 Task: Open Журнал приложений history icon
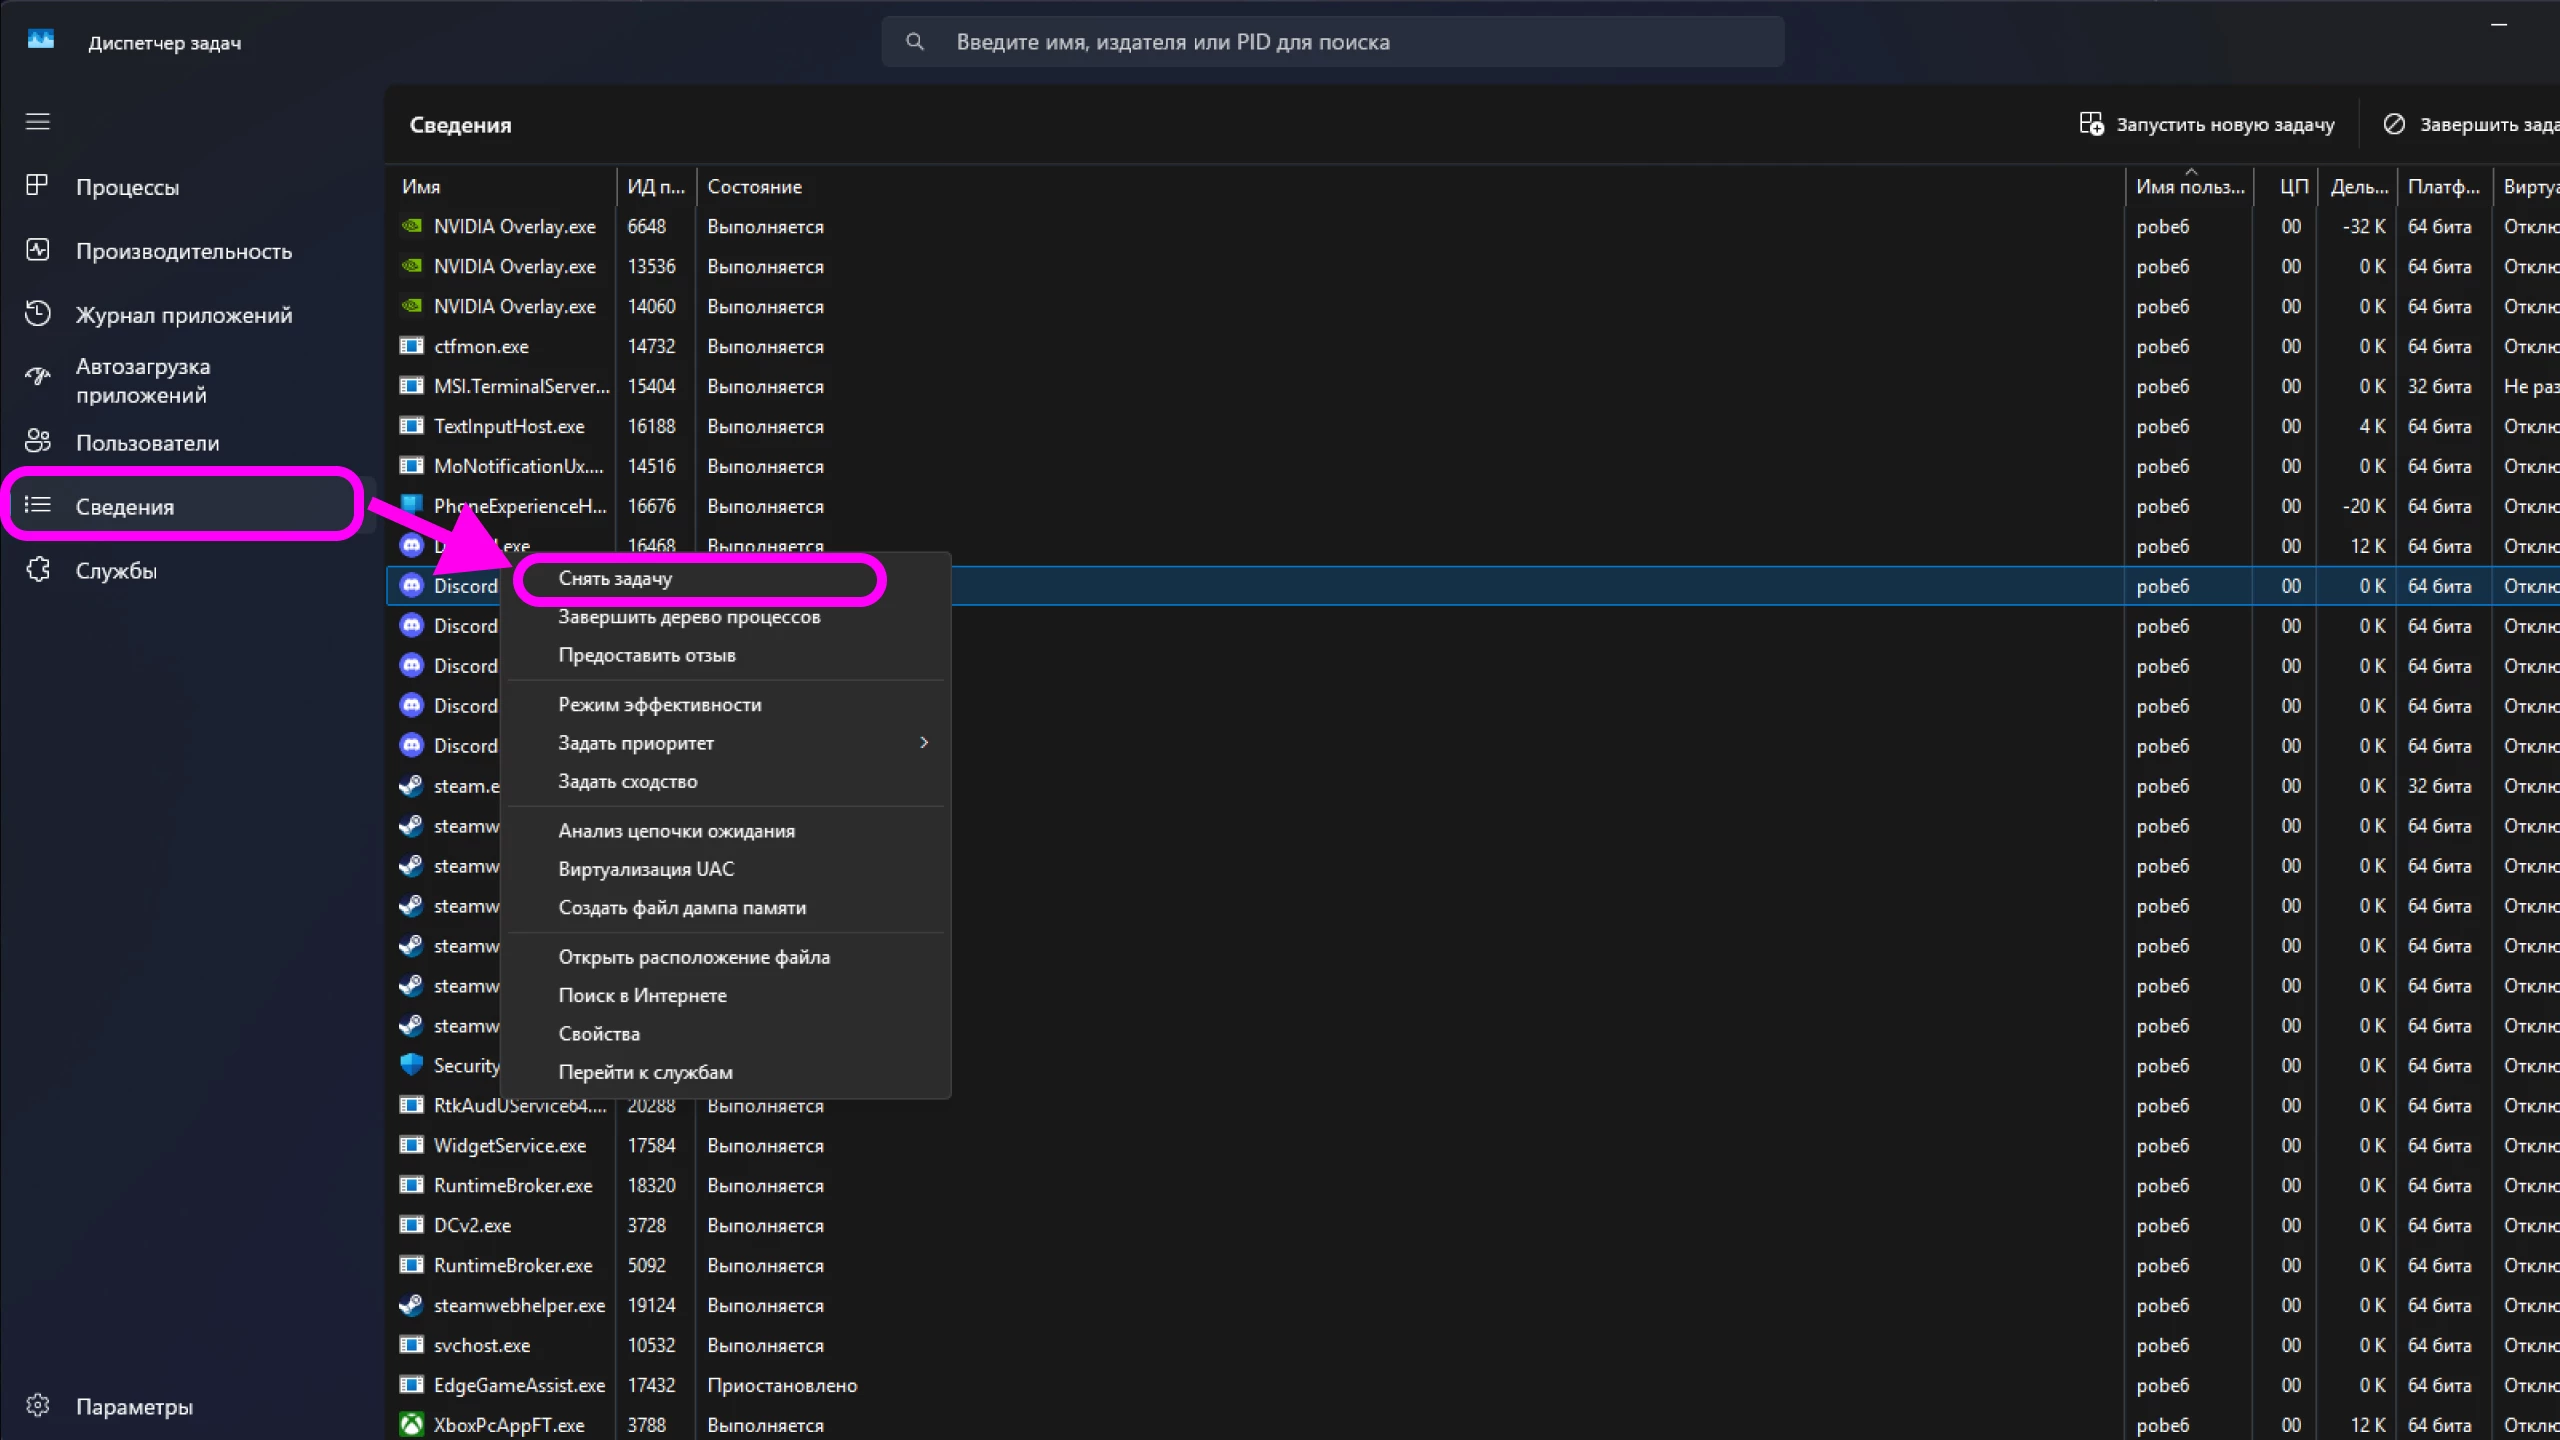click(x=38, y=314)
